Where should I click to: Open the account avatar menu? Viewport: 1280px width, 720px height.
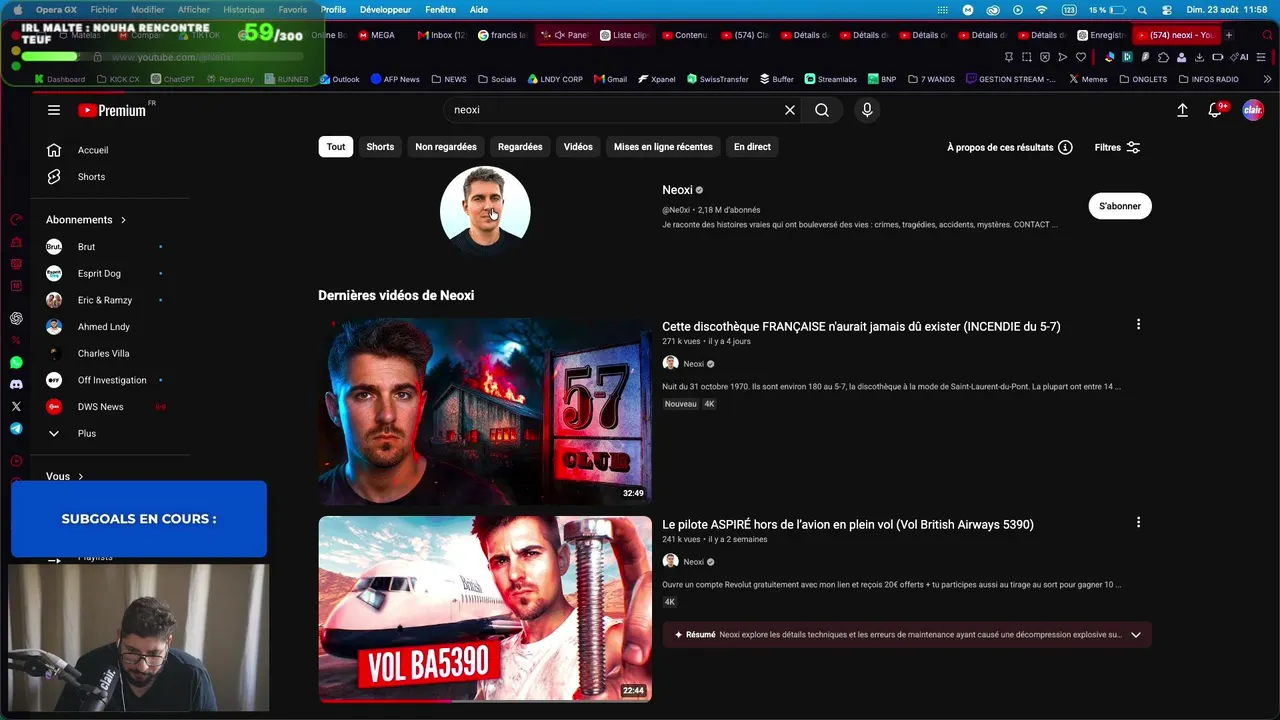point(1253,110)
